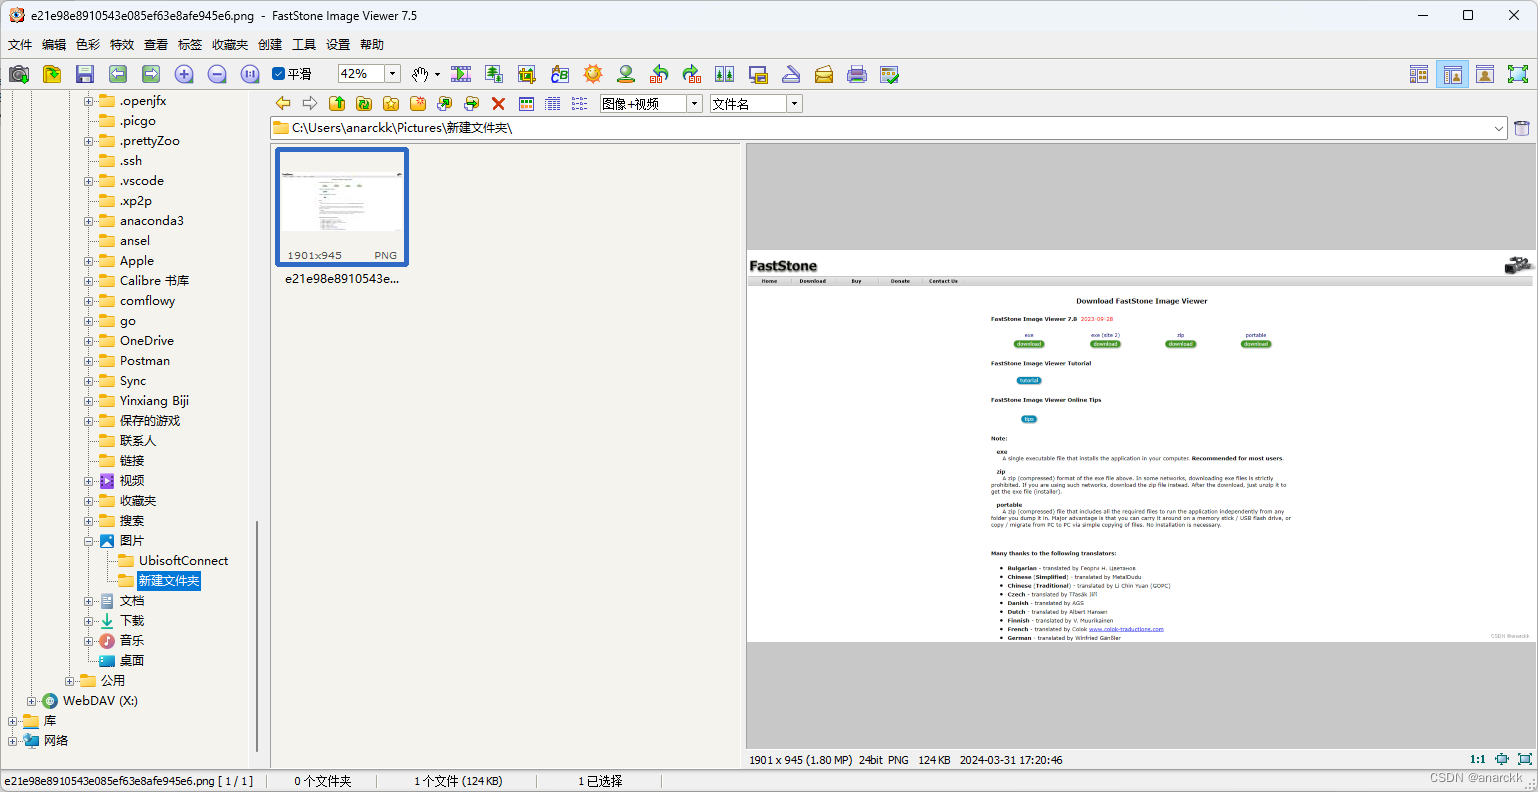Rotate the image left 90 degrees
This screenshot has width=1538, height=792.
click(659, 74)
